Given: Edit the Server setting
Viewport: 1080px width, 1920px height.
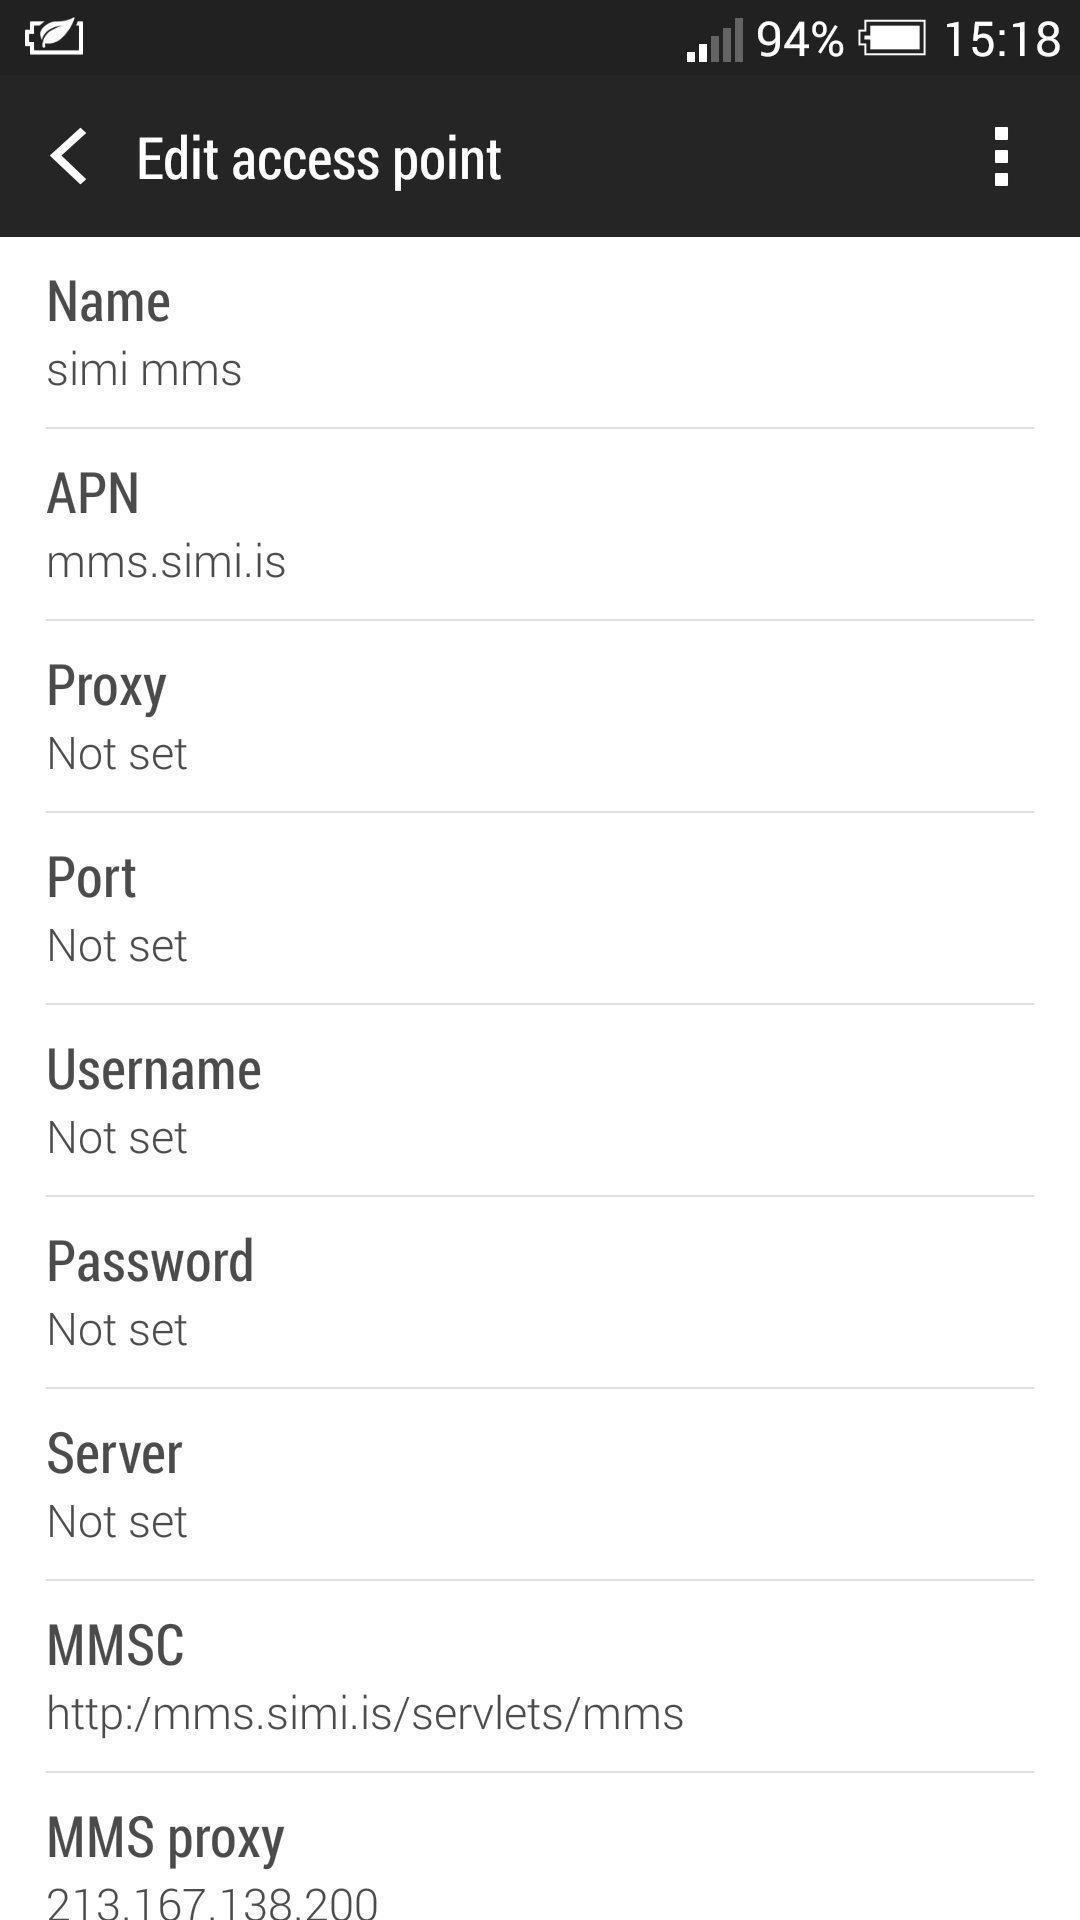Looking at the screenshot, I should pos(540,1485).
